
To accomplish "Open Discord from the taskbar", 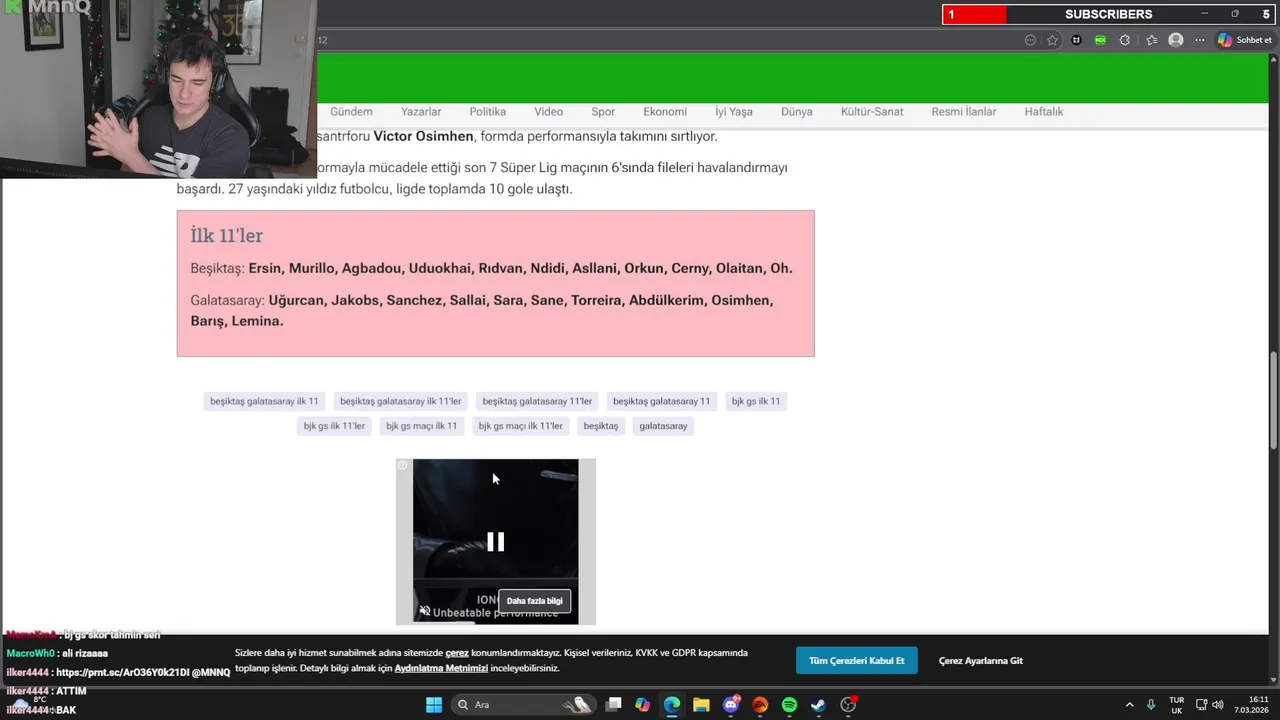I will (x=731, y=705).
